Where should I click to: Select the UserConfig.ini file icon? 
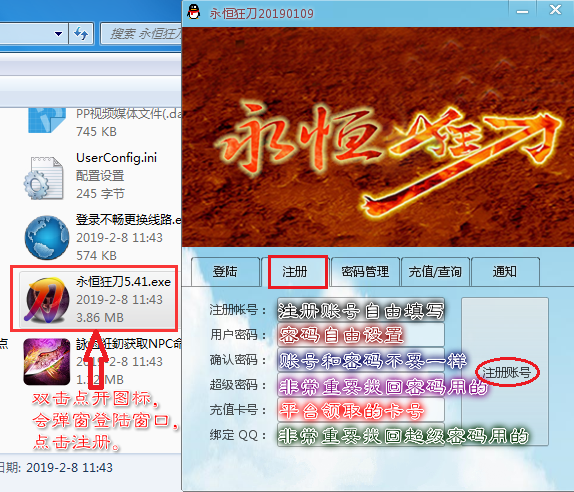pos(44,178)
